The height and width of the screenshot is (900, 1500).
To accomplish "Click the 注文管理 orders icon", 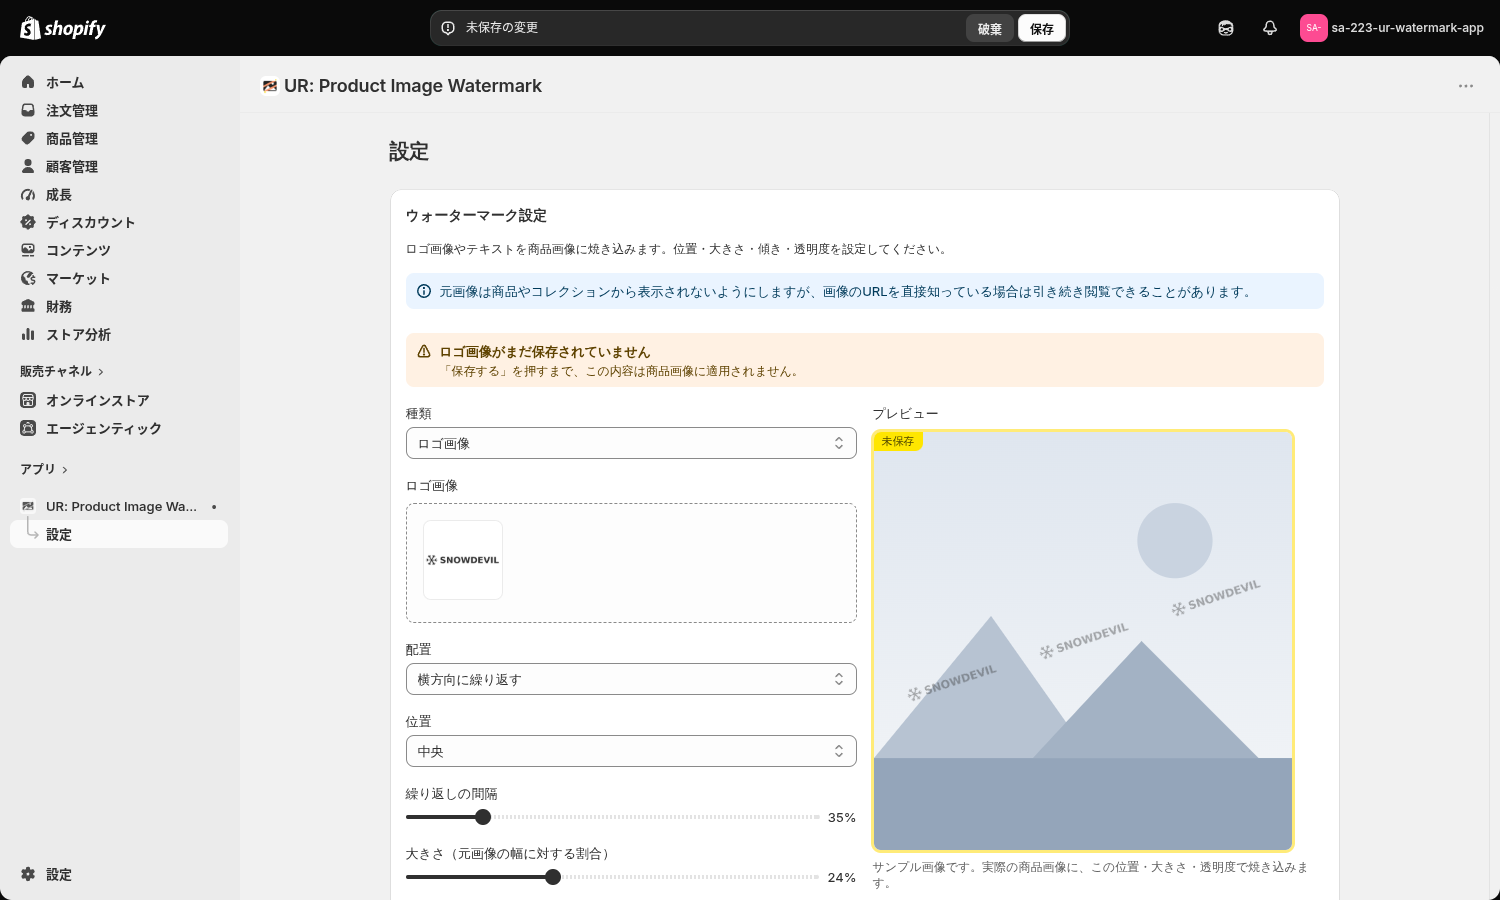I will pos(28,110).
